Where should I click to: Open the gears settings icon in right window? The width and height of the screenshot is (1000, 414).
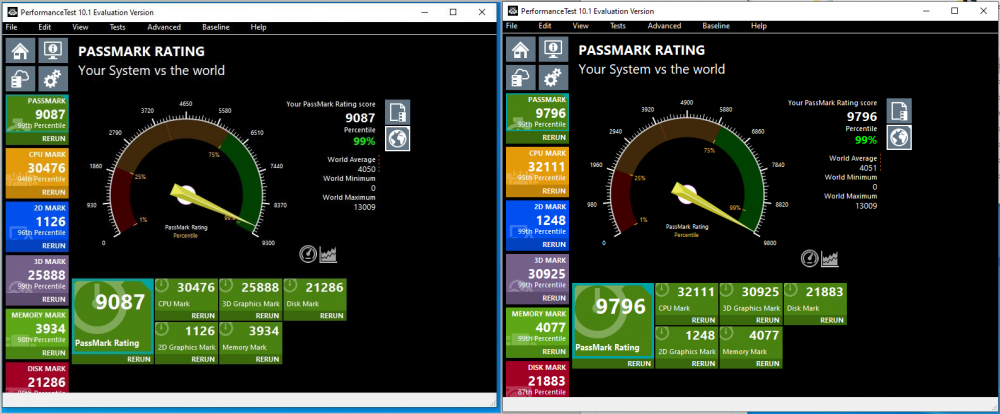tap(554, 77)
